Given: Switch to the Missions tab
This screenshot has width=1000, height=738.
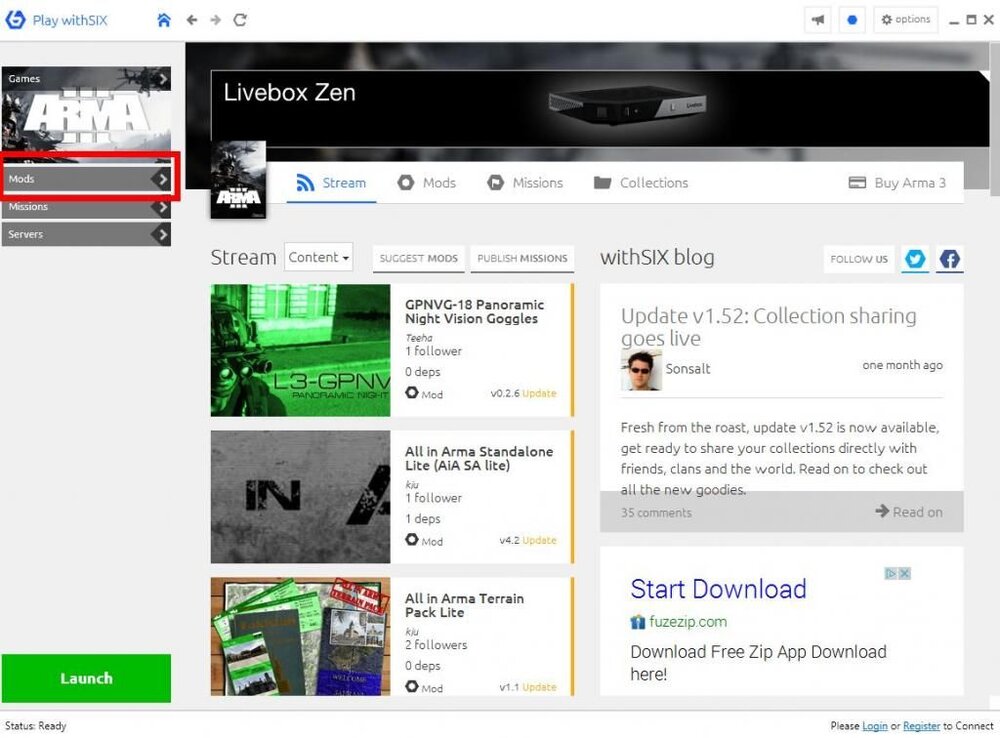Looking at the screenshot, I should [525, 183].
